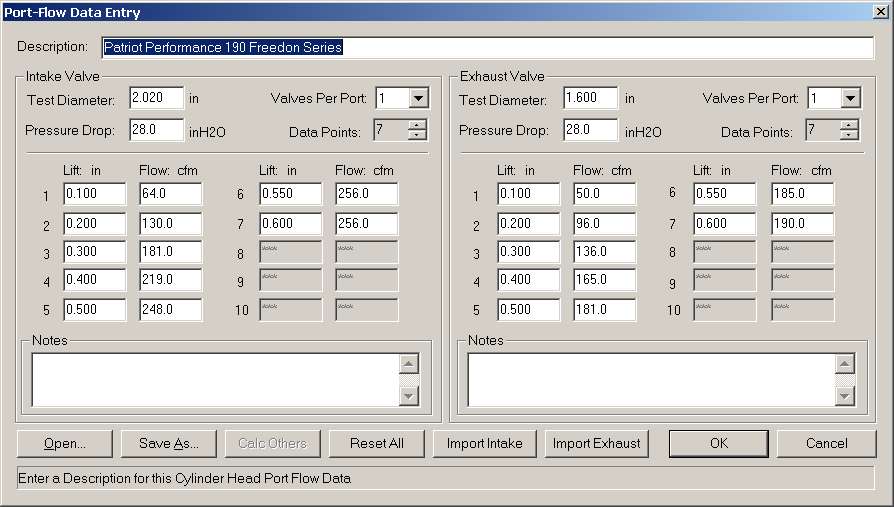Screen dimensions: 894x507
Task: Click the Import Exhaust button
Action: 596,444
